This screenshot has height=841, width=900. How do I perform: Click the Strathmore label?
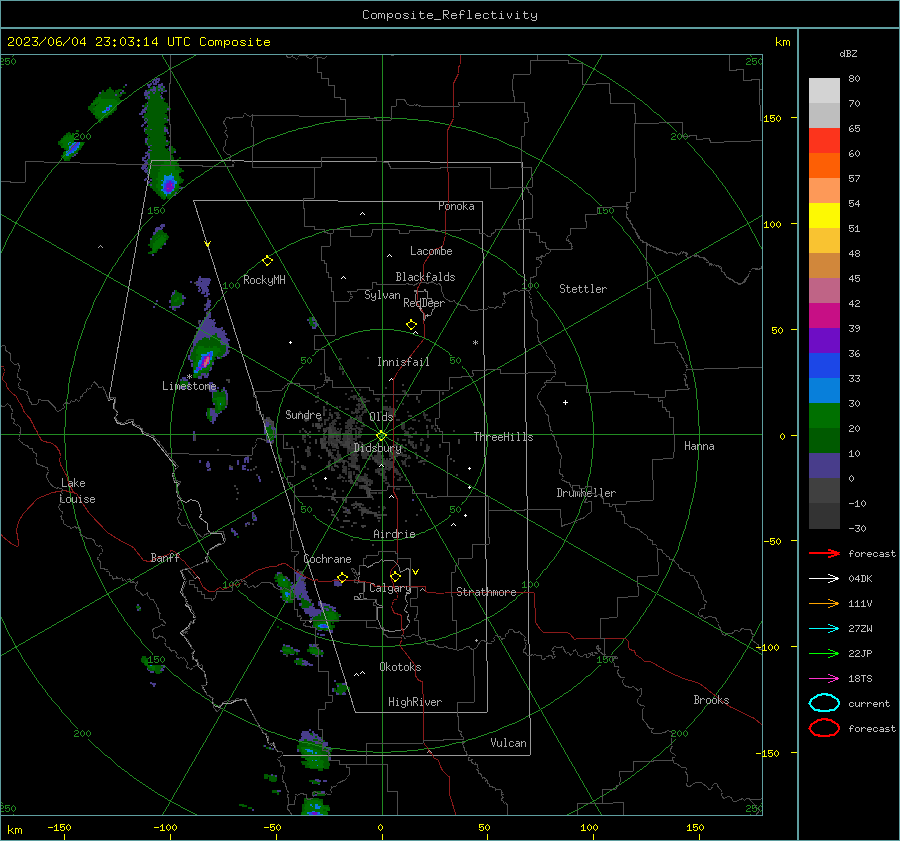(486, 592)
